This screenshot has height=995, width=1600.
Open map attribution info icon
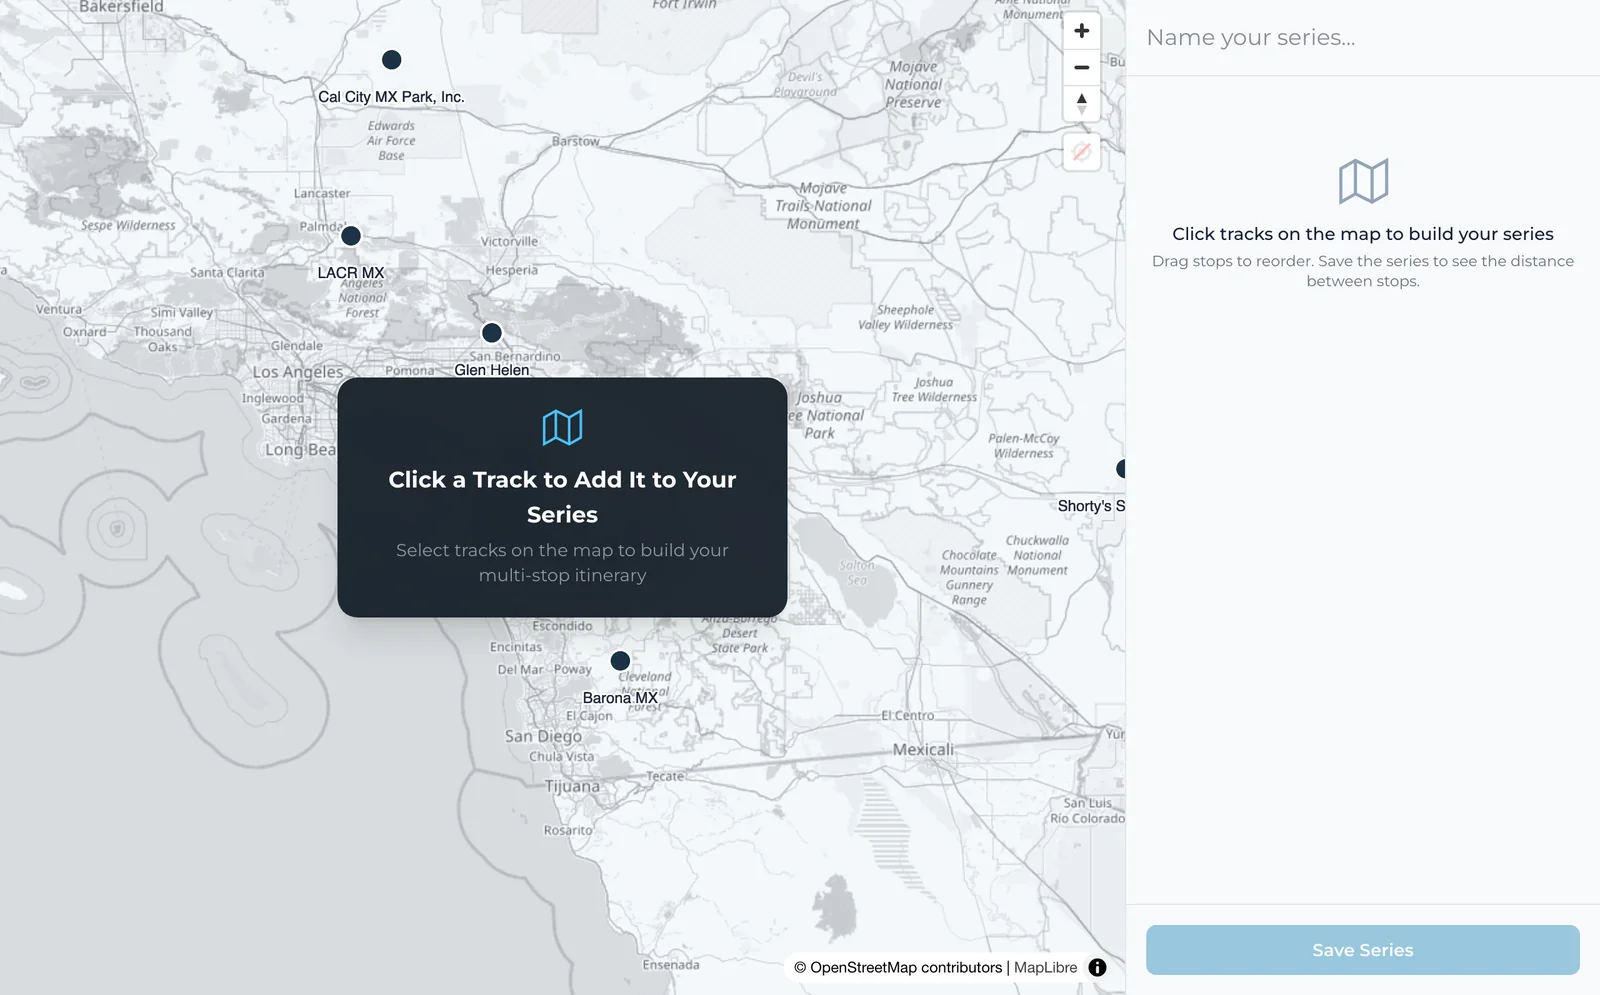pos(1097,967)
